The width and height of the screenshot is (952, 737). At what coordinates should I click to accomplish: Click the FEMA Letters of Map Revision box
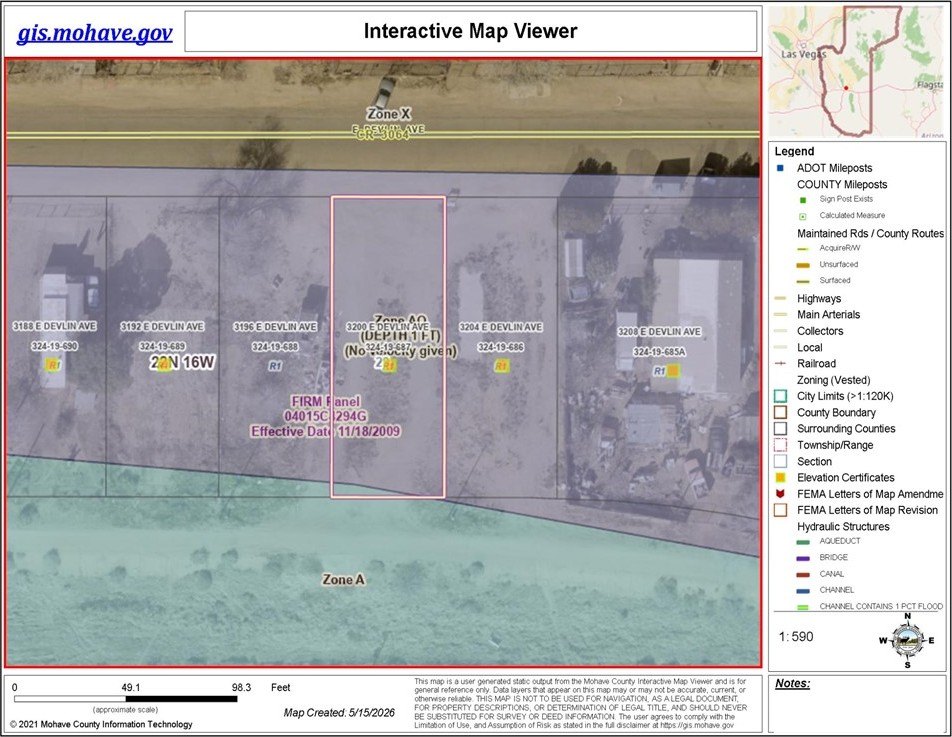[781, 510]
